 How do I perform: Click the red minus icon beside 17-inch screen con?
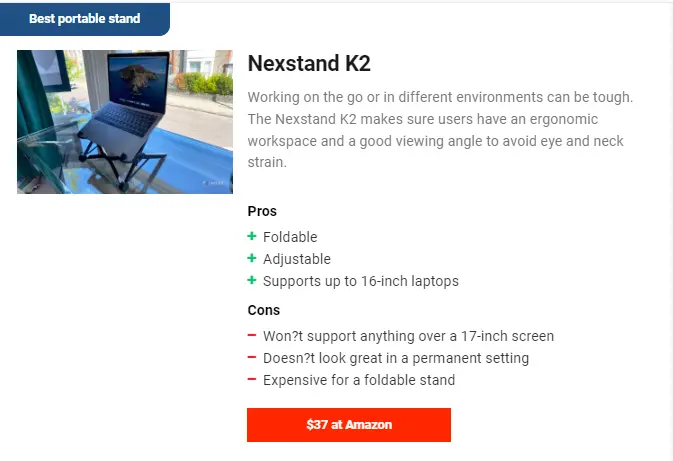coord(252,335)
